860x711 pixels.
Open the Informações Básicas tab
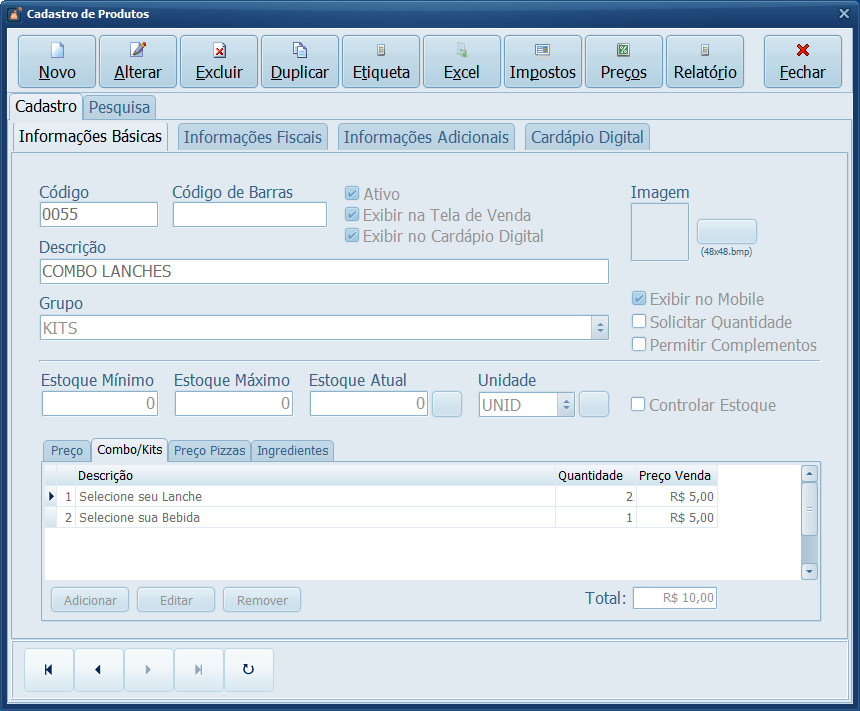tap(90, 136)
